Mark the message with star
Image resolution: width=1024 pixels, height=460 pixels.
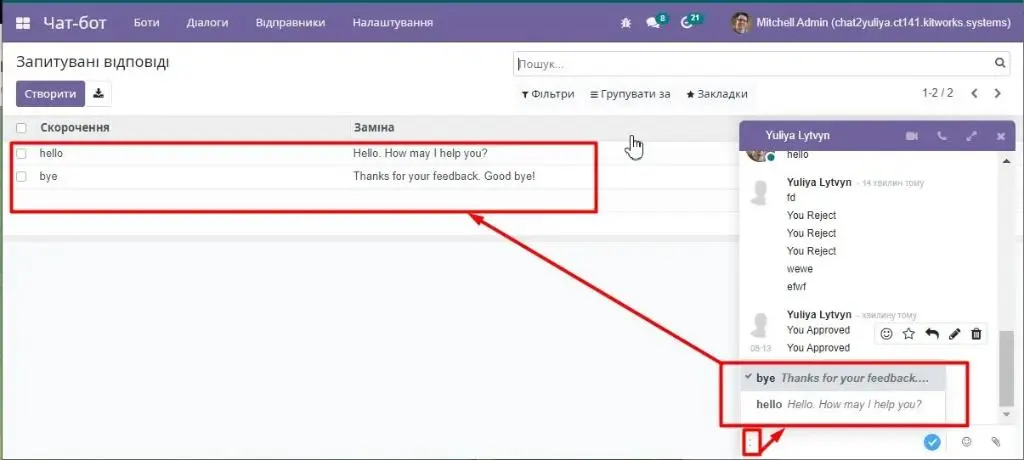[909, 333]
